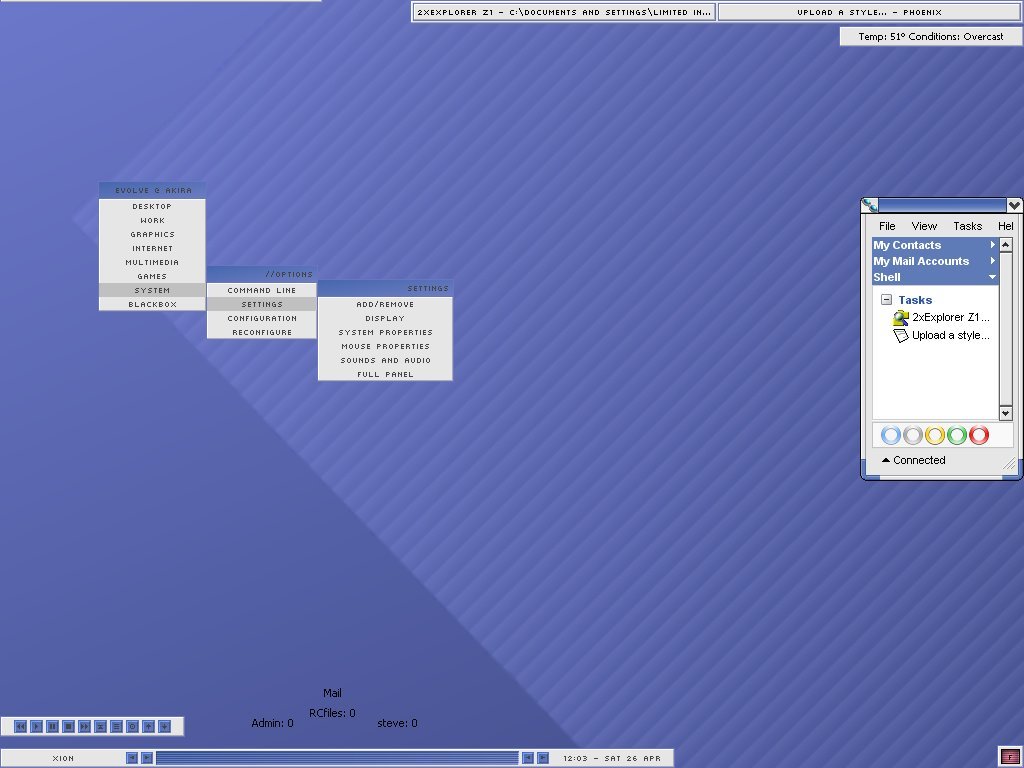Select the gray status ring

pyautogui.click(x=913, y=435)
